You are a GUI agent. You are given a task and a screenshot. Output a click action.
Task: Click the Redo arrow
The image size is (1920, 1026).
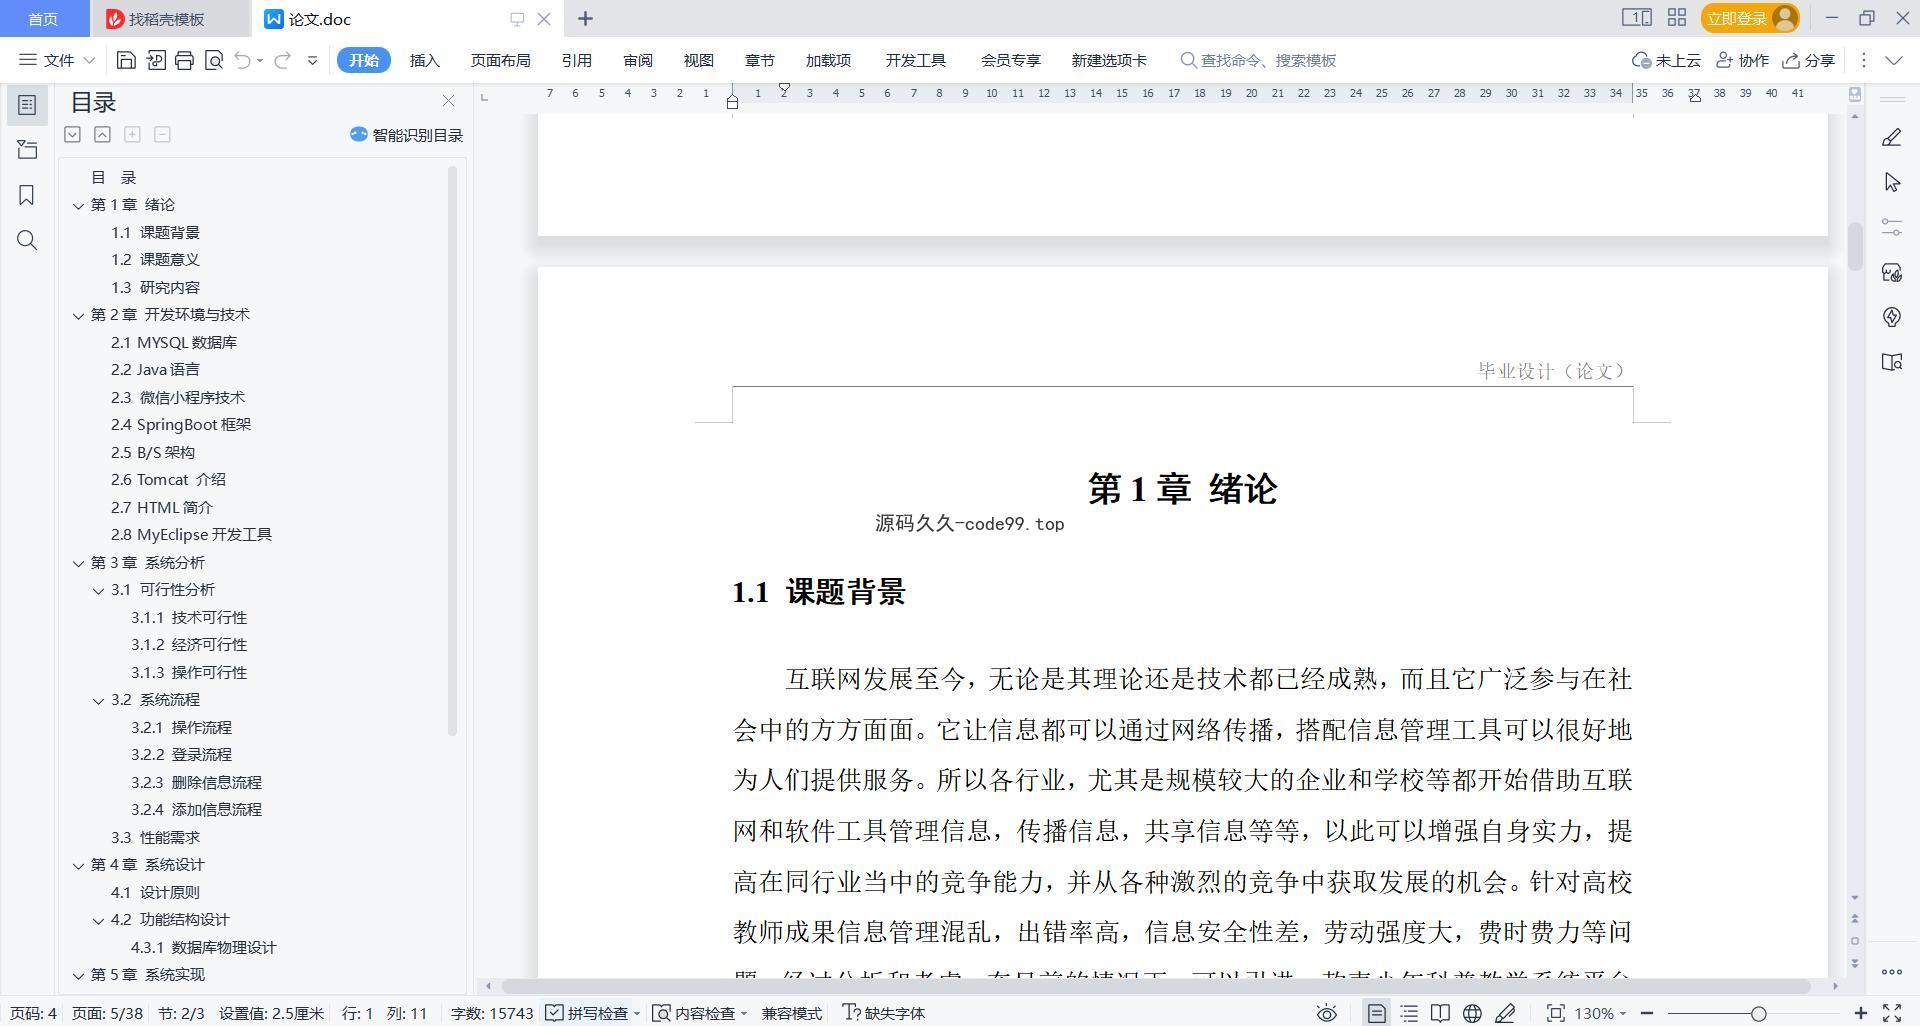point(282,60)
